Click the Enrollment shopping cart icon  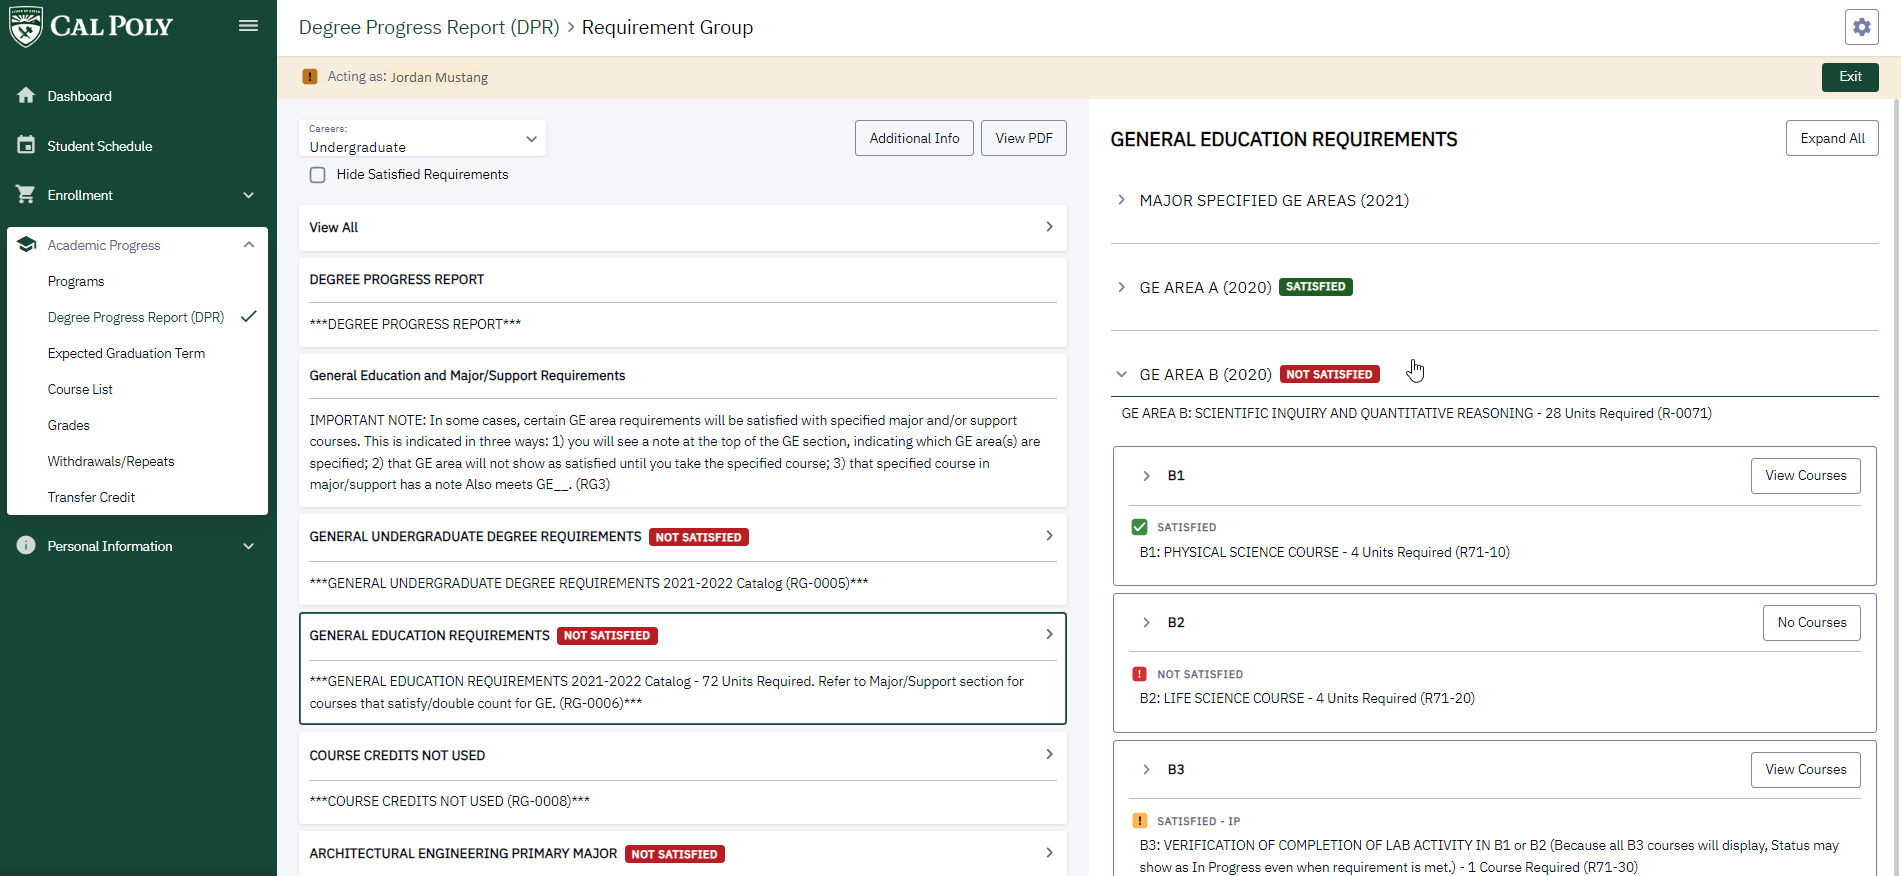pyautogui.click(x=26, y=195)
